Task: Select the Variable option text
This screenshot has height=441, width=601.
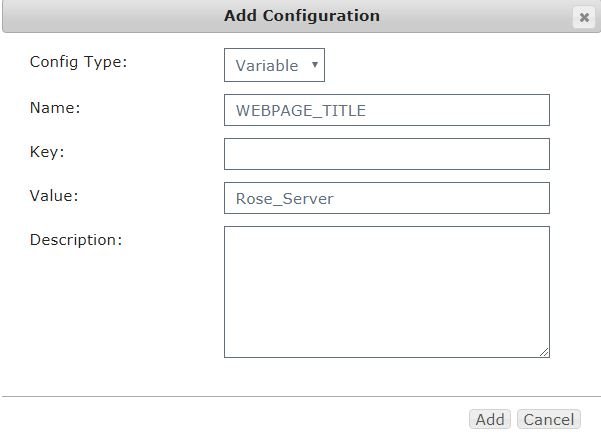Action: (267, 66)
